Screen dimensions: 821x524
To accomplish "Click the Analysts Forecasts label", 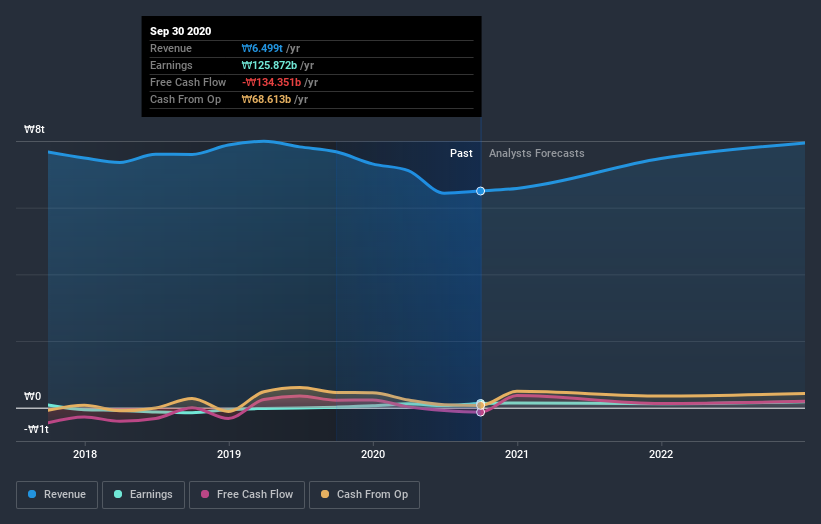I will pyautogui.click(x=537, y=153).
